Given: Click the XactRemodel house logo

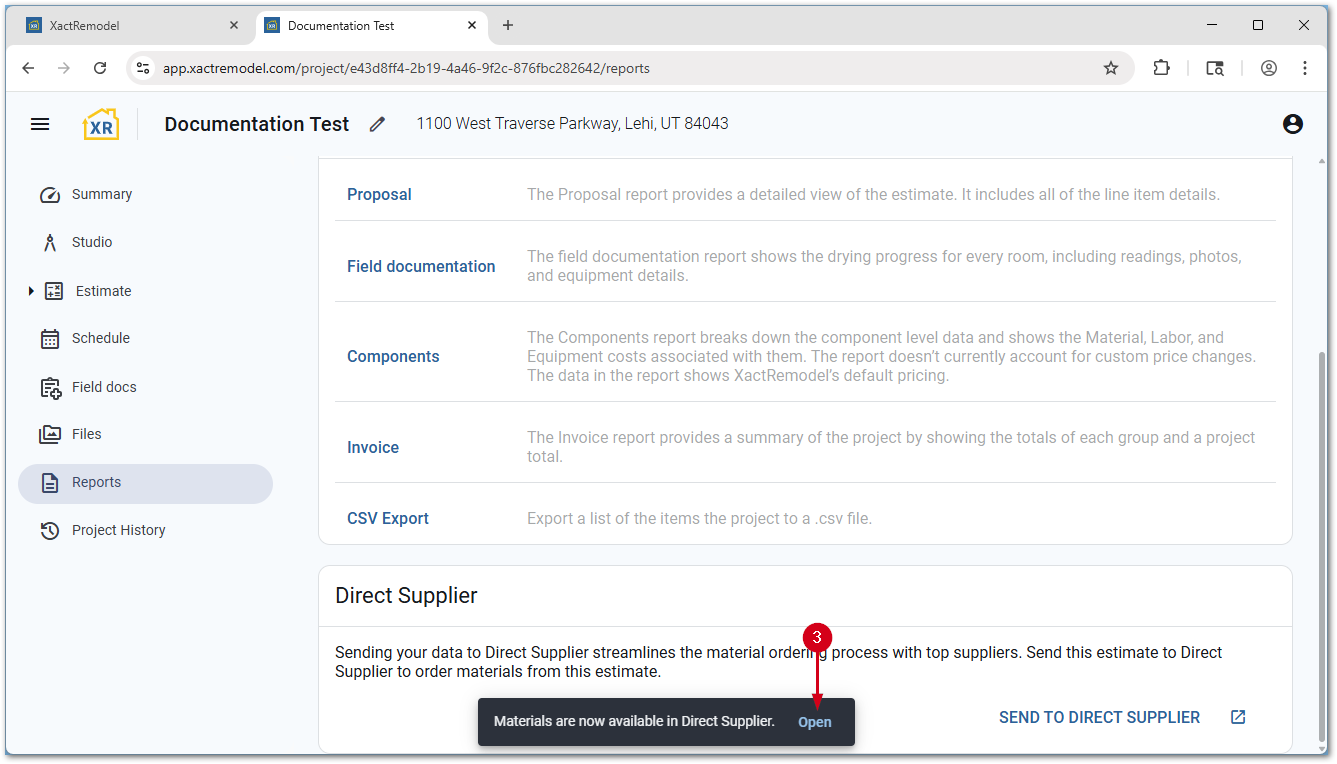Looking at the screenshot, I should click(x=100, y=124).
